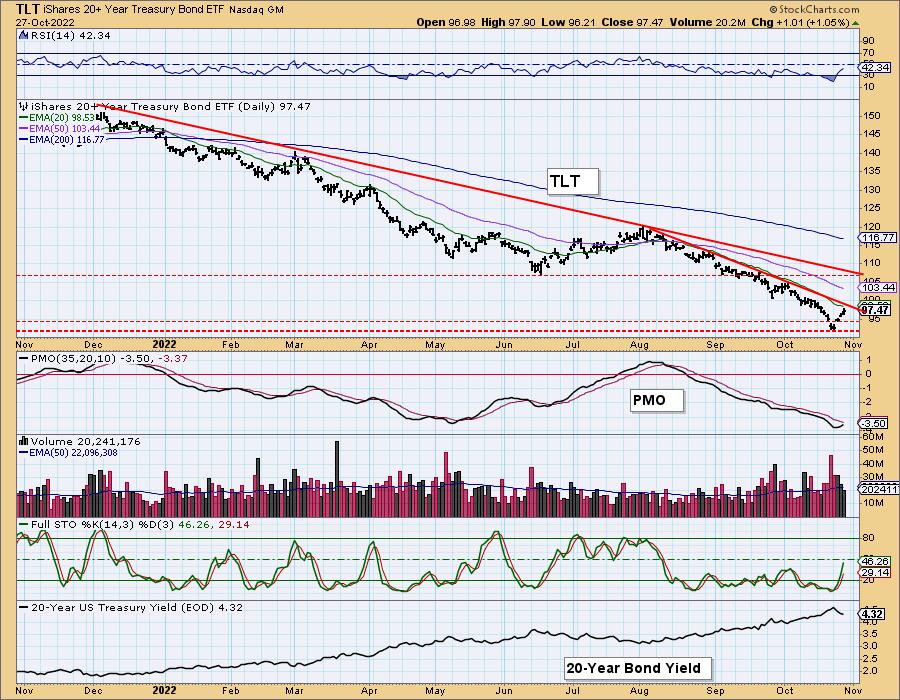
Task: Click the 42.34 value tag on the RSI axis
Action: click(x=875, y=68)
